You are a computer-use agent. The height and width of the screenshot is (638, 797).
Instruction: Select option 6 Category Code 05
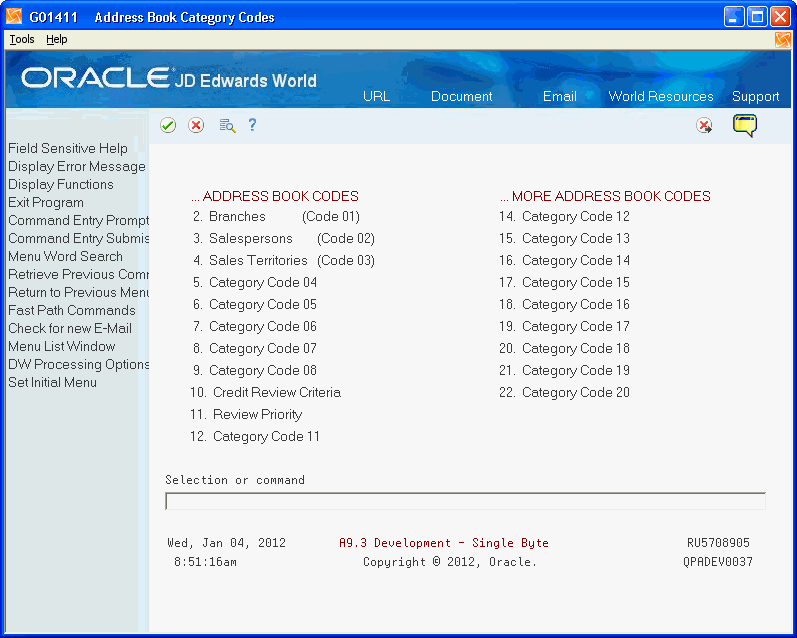(255, 304)
